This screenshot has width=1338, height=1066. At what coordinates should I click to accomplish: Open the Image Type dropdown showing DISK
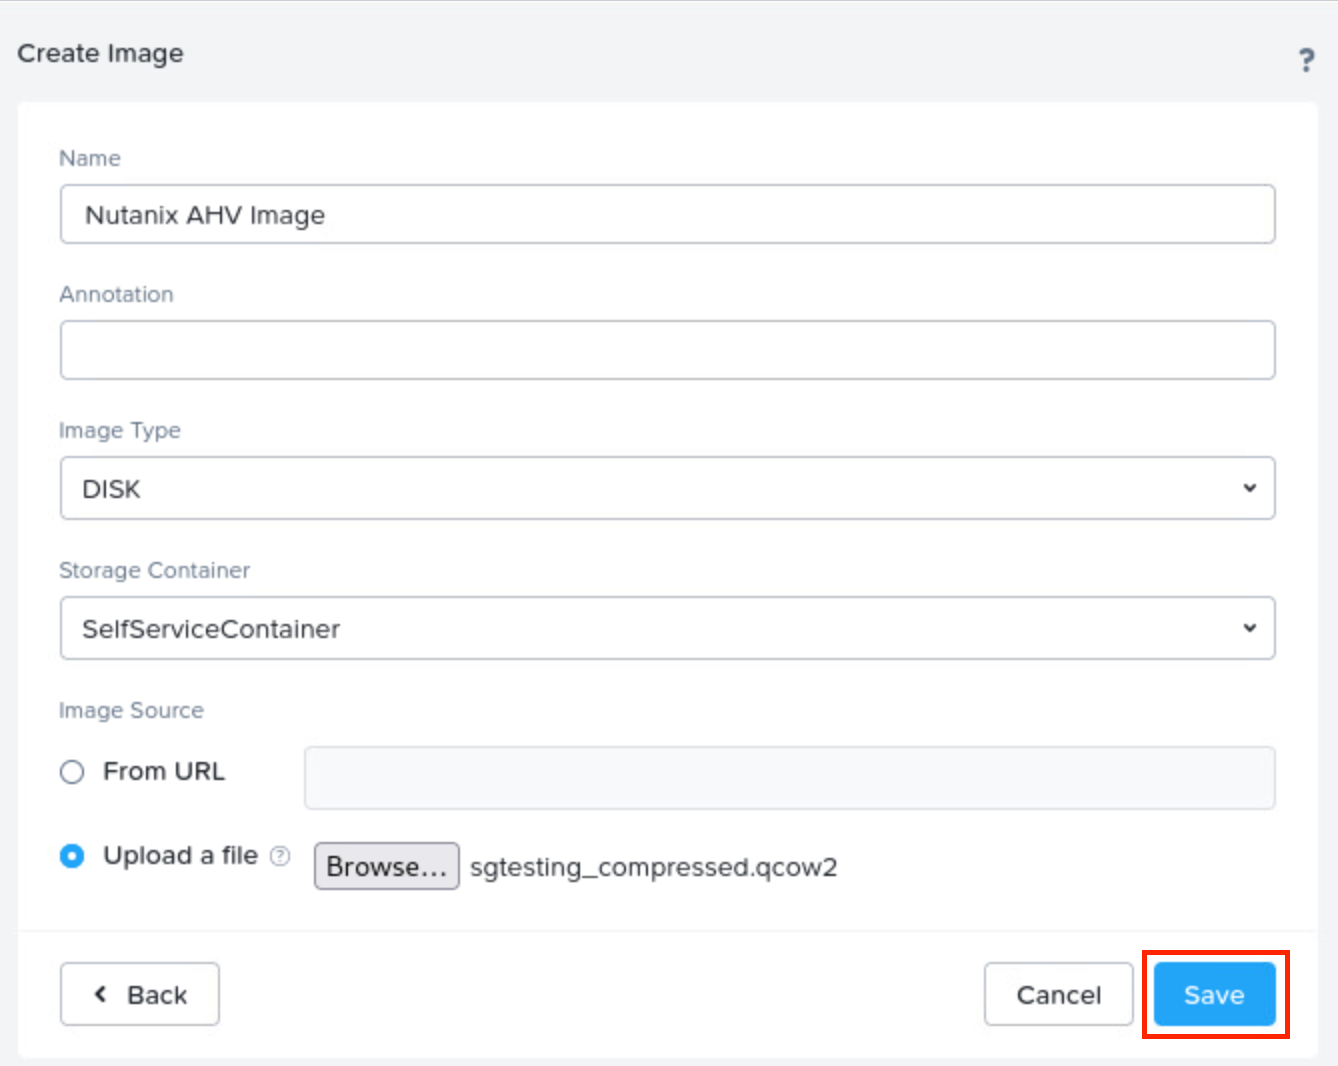click(x=668, y=488)
